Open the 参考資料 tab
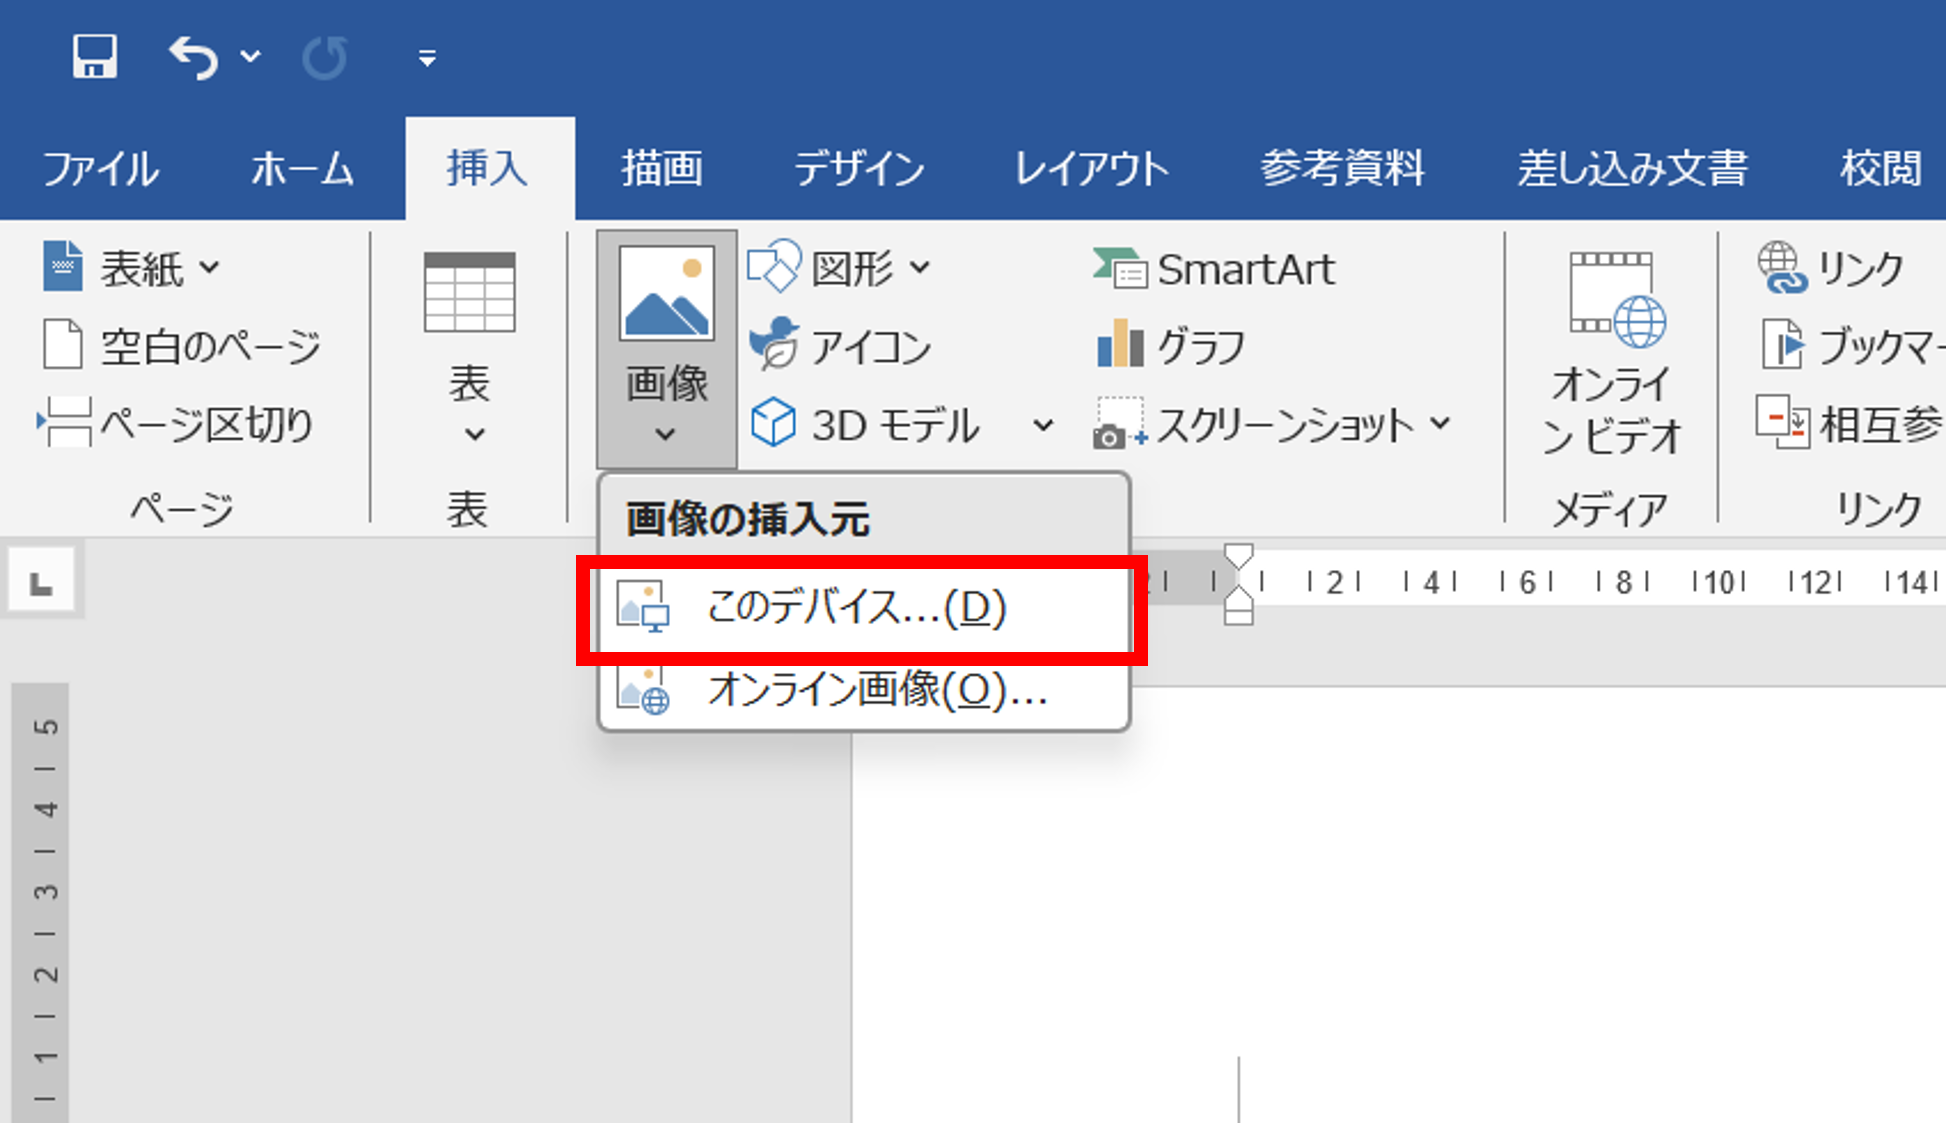 1342,168
